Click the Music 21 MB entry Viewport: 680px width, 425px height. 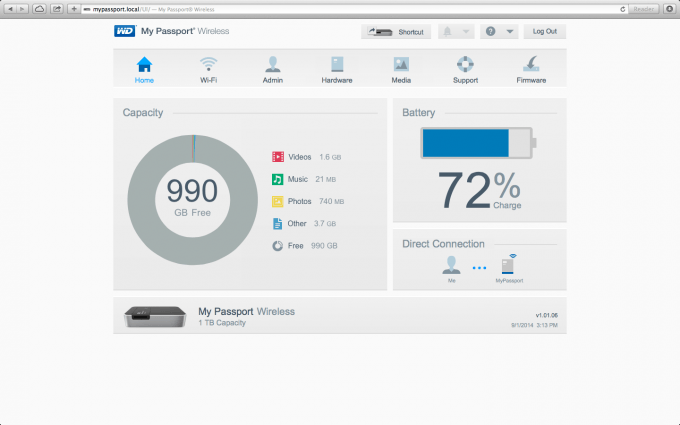pyautogui.click(x=304, y=179)
